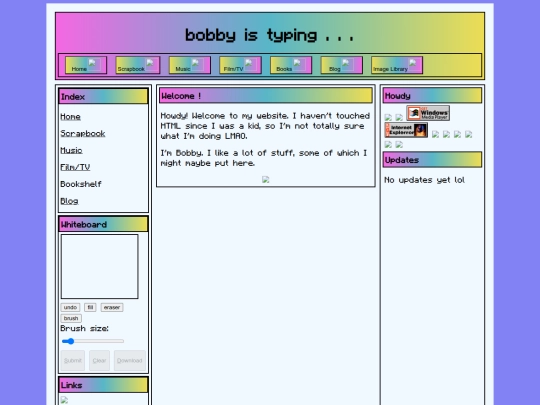Open the Blog navigation button
This screenshot has width=540, height=405.
[x=342, y=65]
